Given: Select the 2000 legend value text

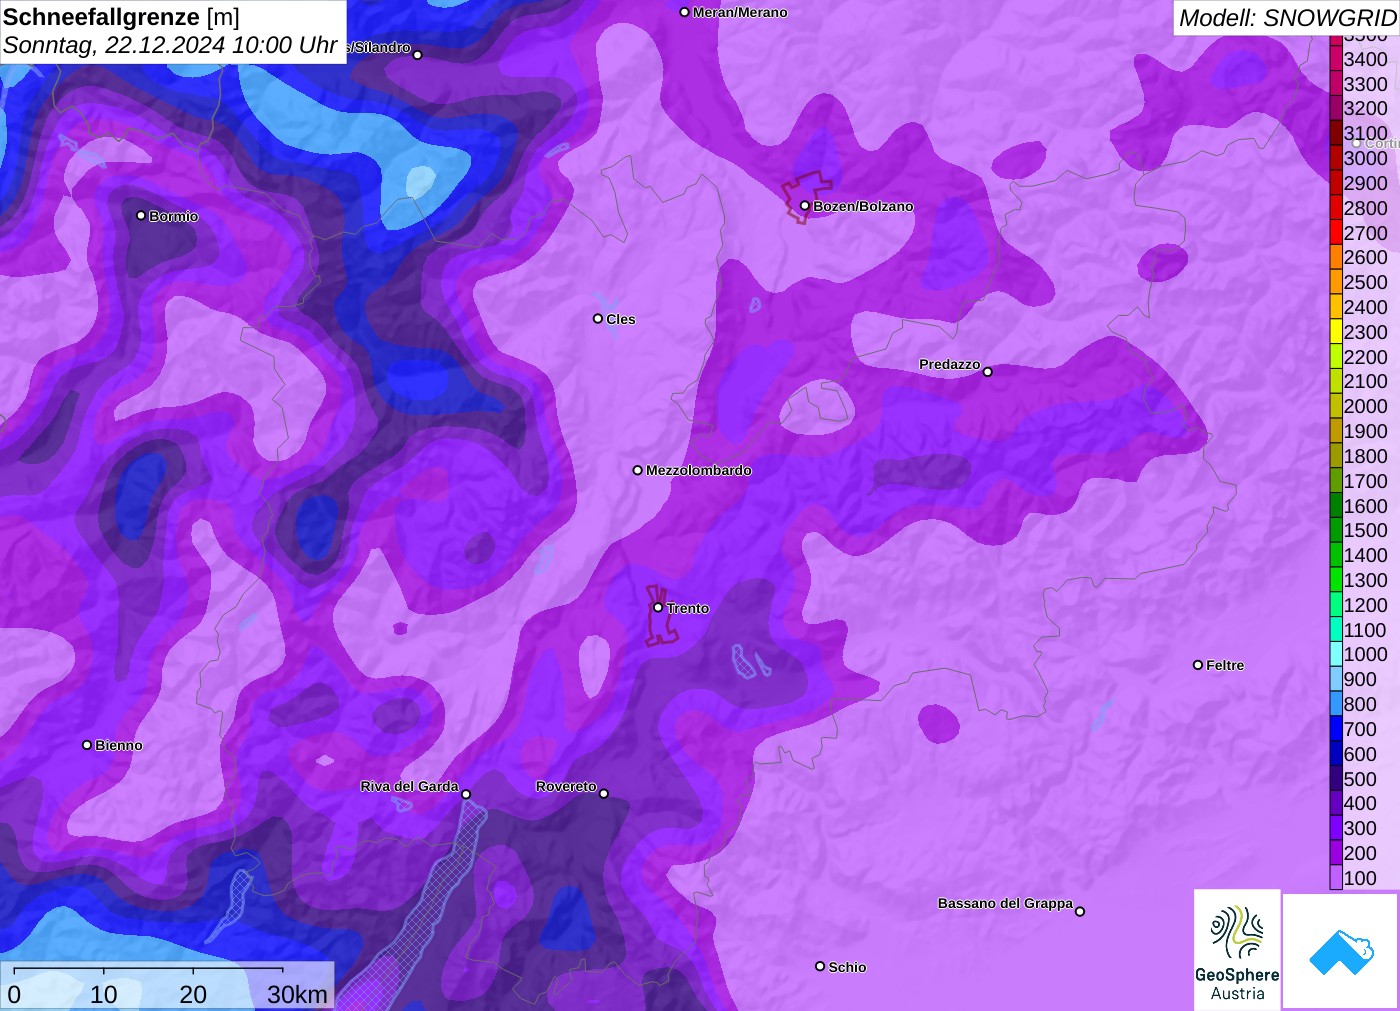Looking at the screenshot, I should 1366,407.
